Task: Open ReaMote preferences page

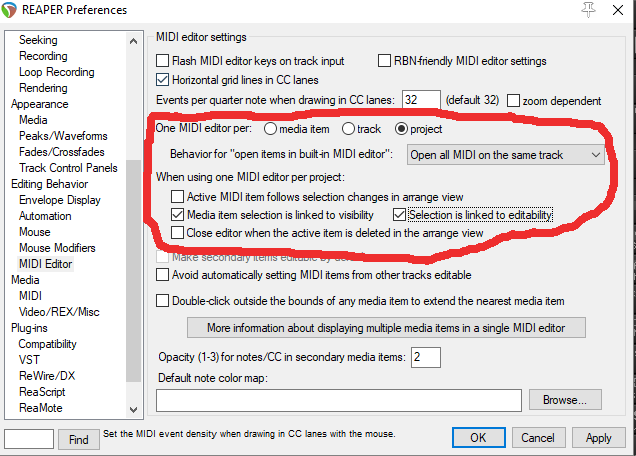Action: coord(41,408)
